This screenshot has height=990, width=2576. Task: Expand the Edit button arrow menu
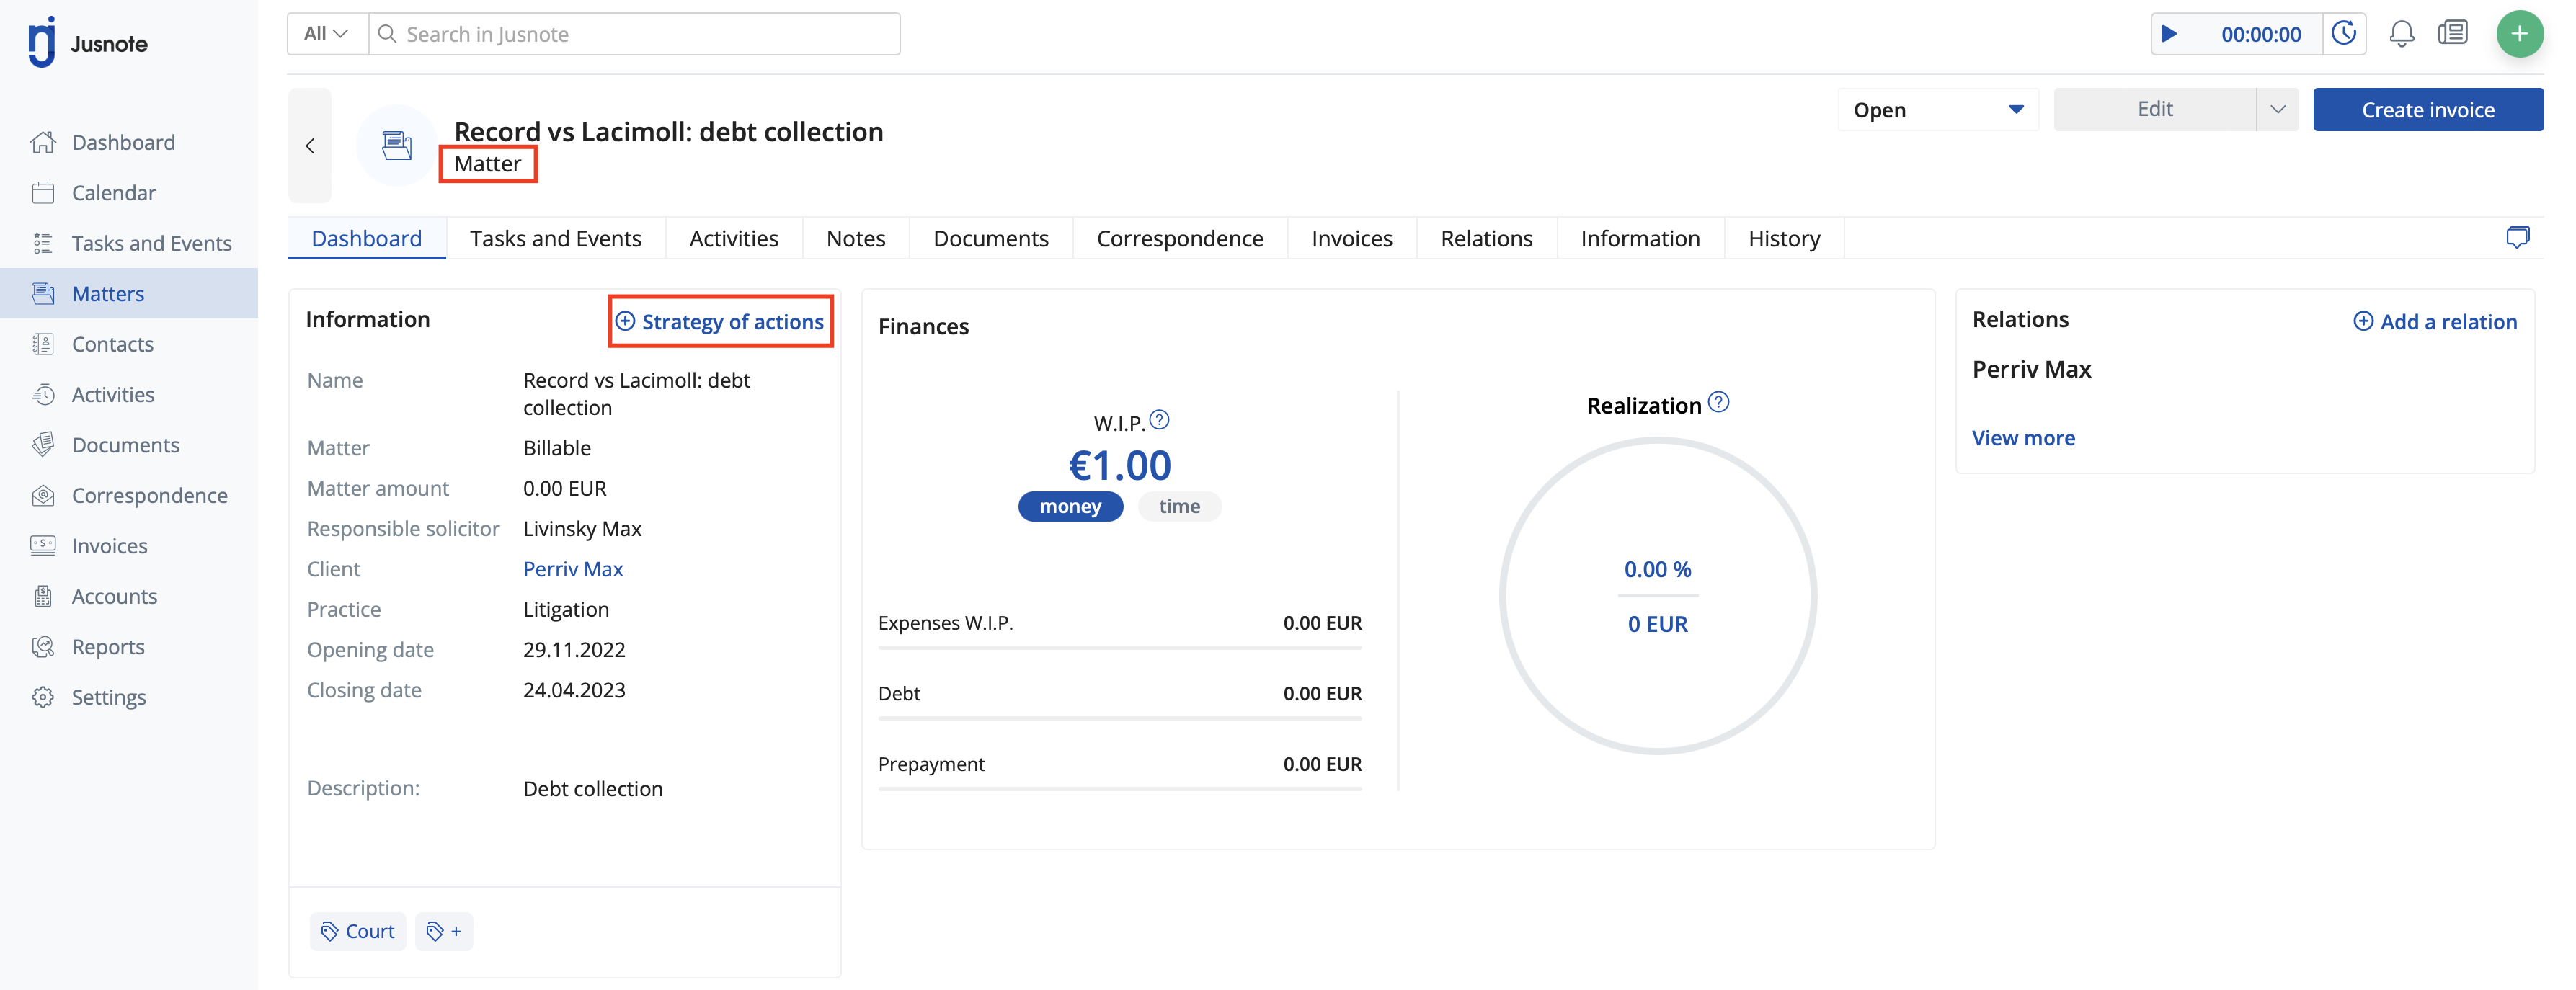[x=2278, y=110]
